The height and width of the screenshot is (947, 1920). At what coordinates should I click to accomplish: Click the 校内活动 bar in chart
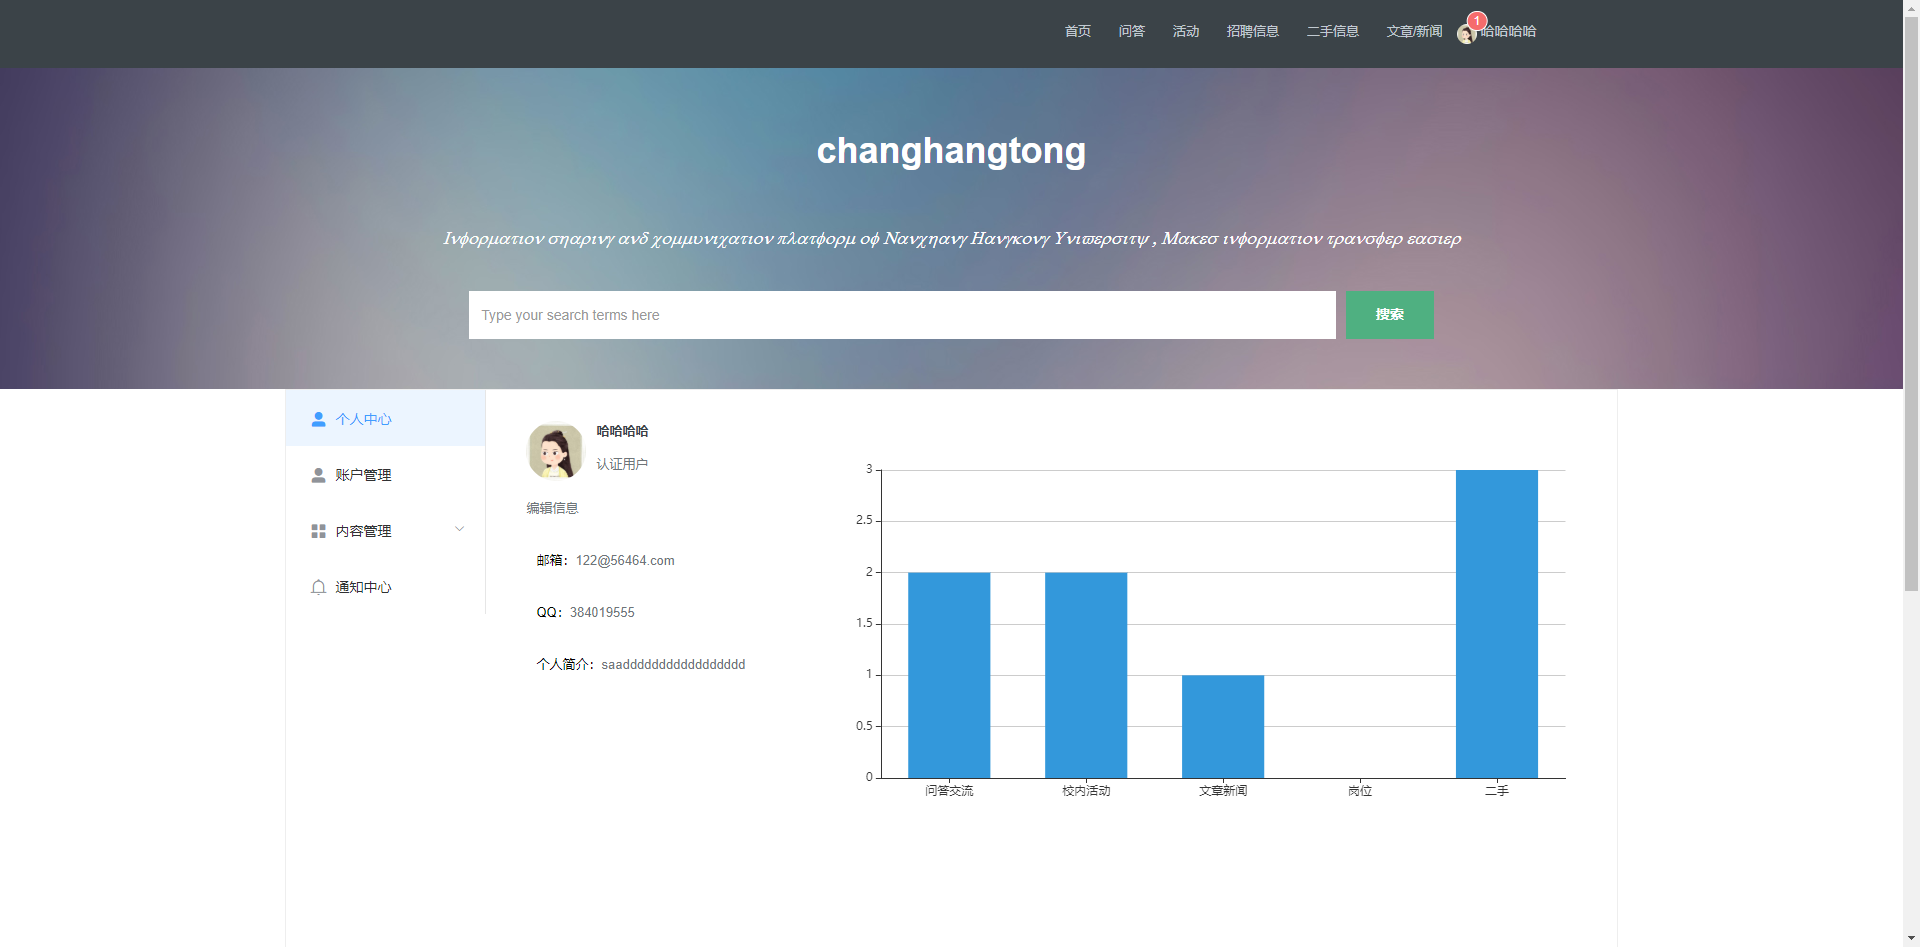pyautogui.click(x=1086, y=675)
